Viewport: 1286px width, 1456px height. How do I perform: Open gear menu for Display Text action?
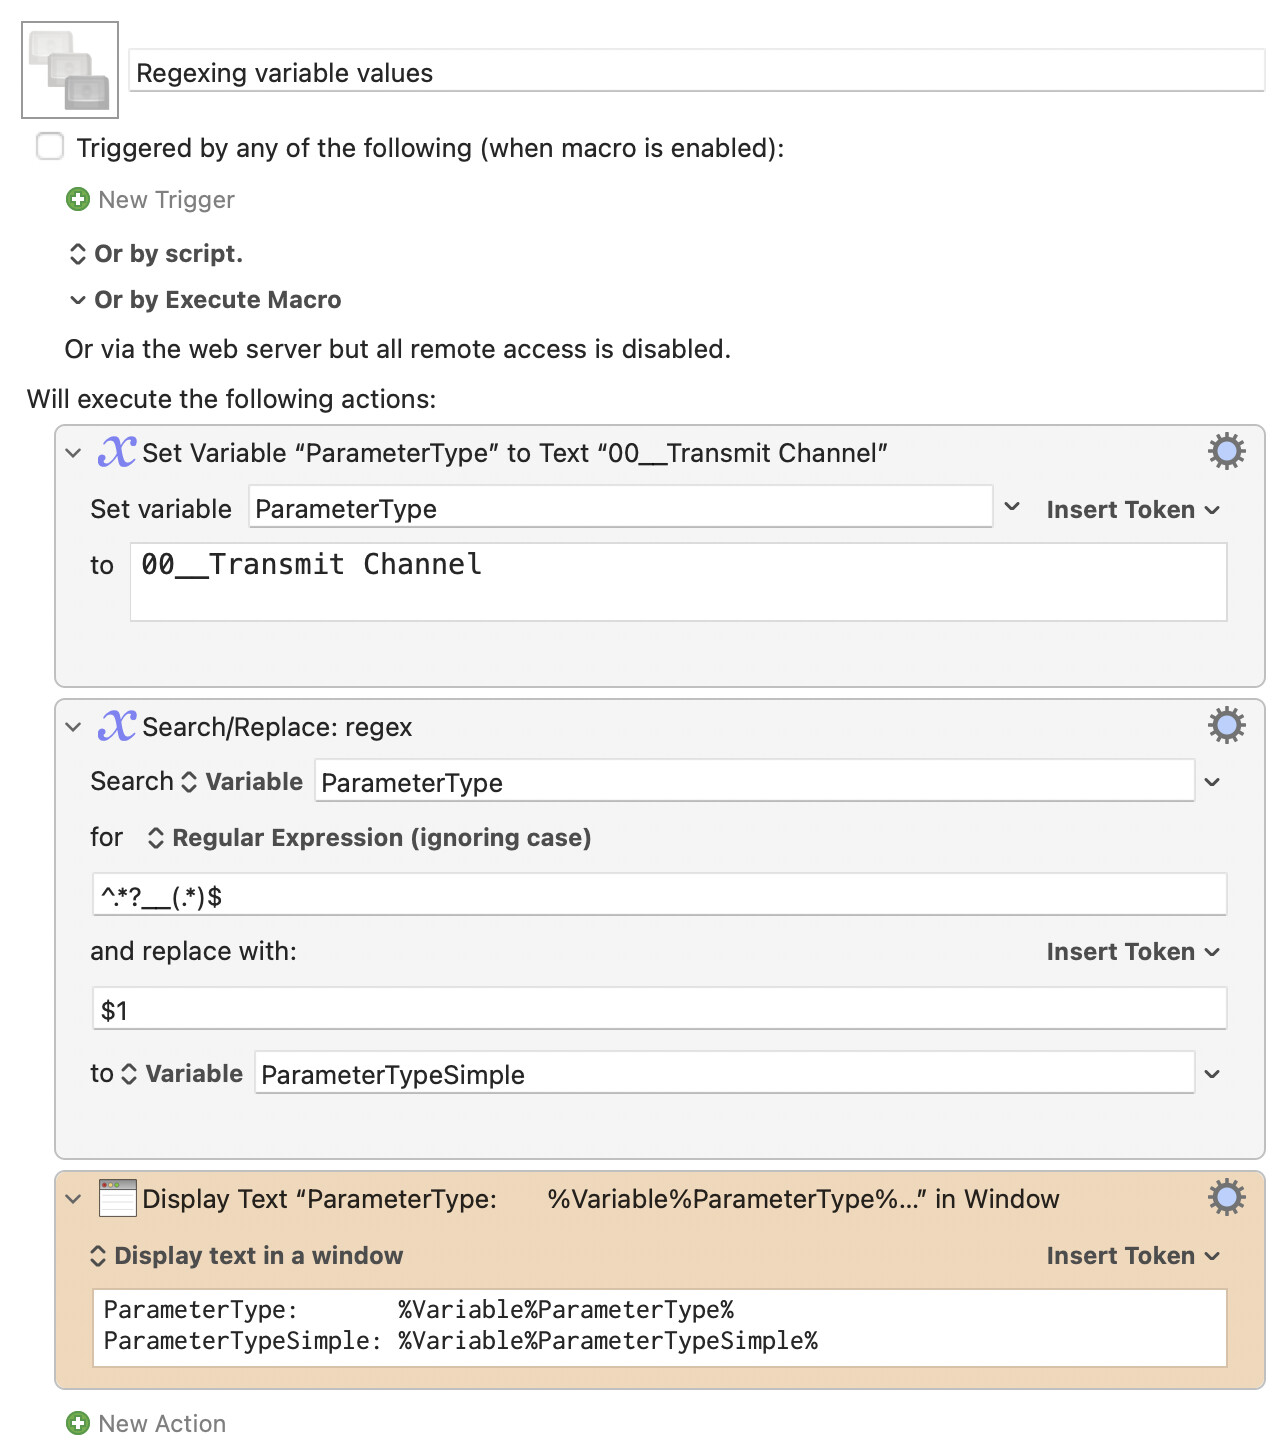(1226, 1197)
